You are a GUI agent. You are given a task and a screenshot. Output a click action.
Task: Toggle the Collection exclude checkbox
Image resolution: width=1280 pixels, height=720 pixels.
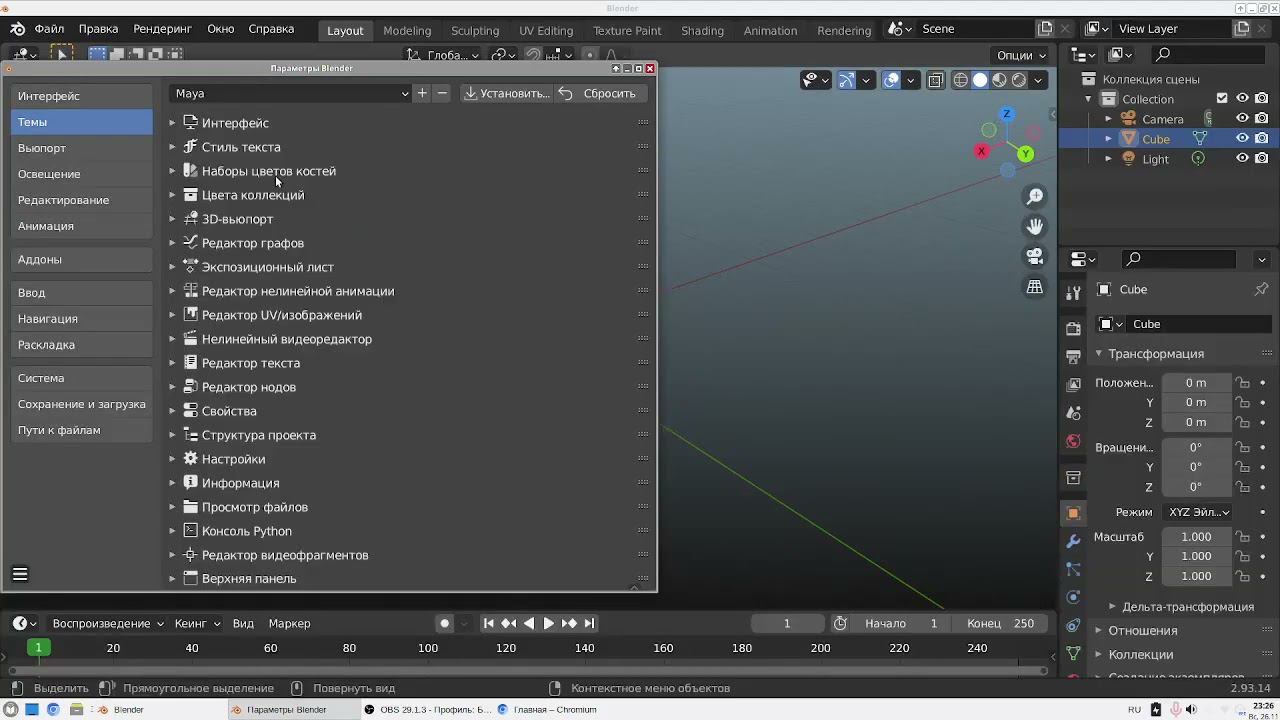[1222, 98]
